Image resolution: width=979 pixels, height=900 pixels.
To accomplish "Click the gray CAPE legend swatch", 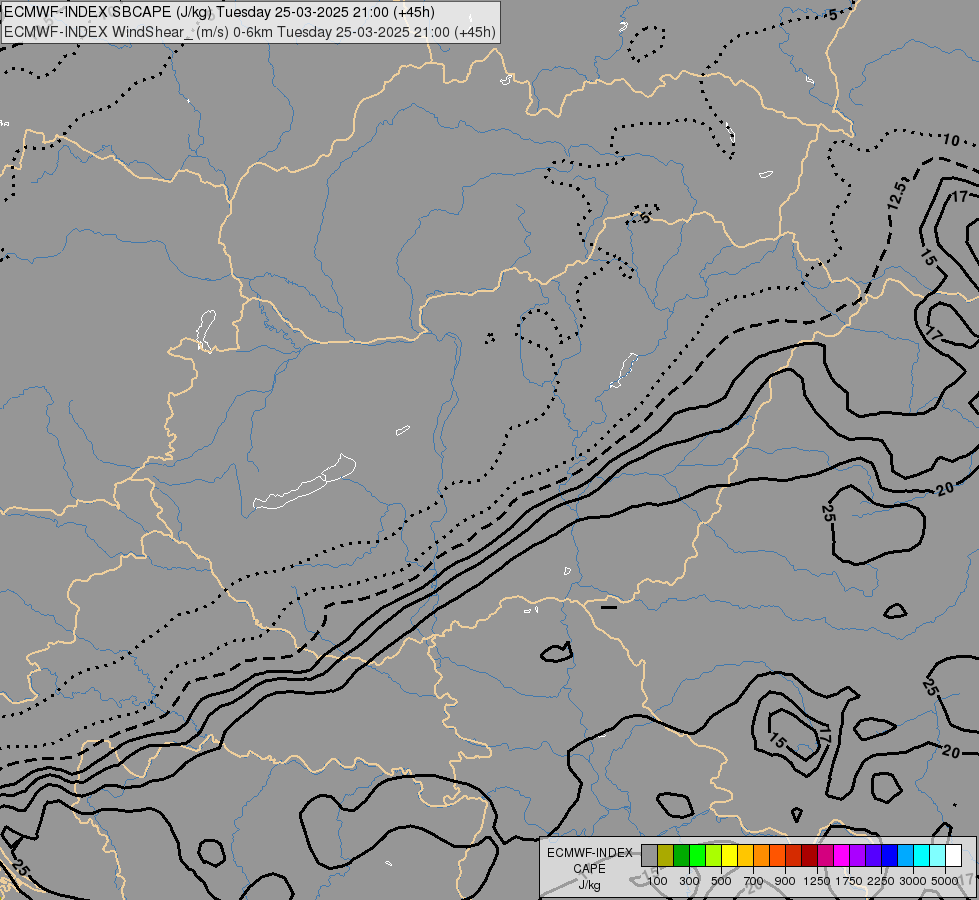I will (649, 856).
